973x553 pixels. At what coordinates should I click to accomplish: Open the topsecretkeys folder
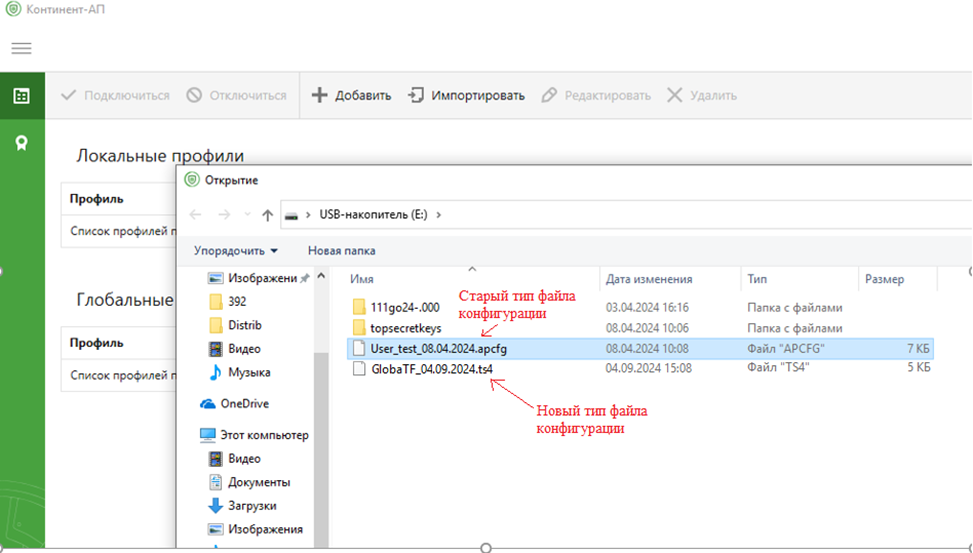(x=405, y=328)
